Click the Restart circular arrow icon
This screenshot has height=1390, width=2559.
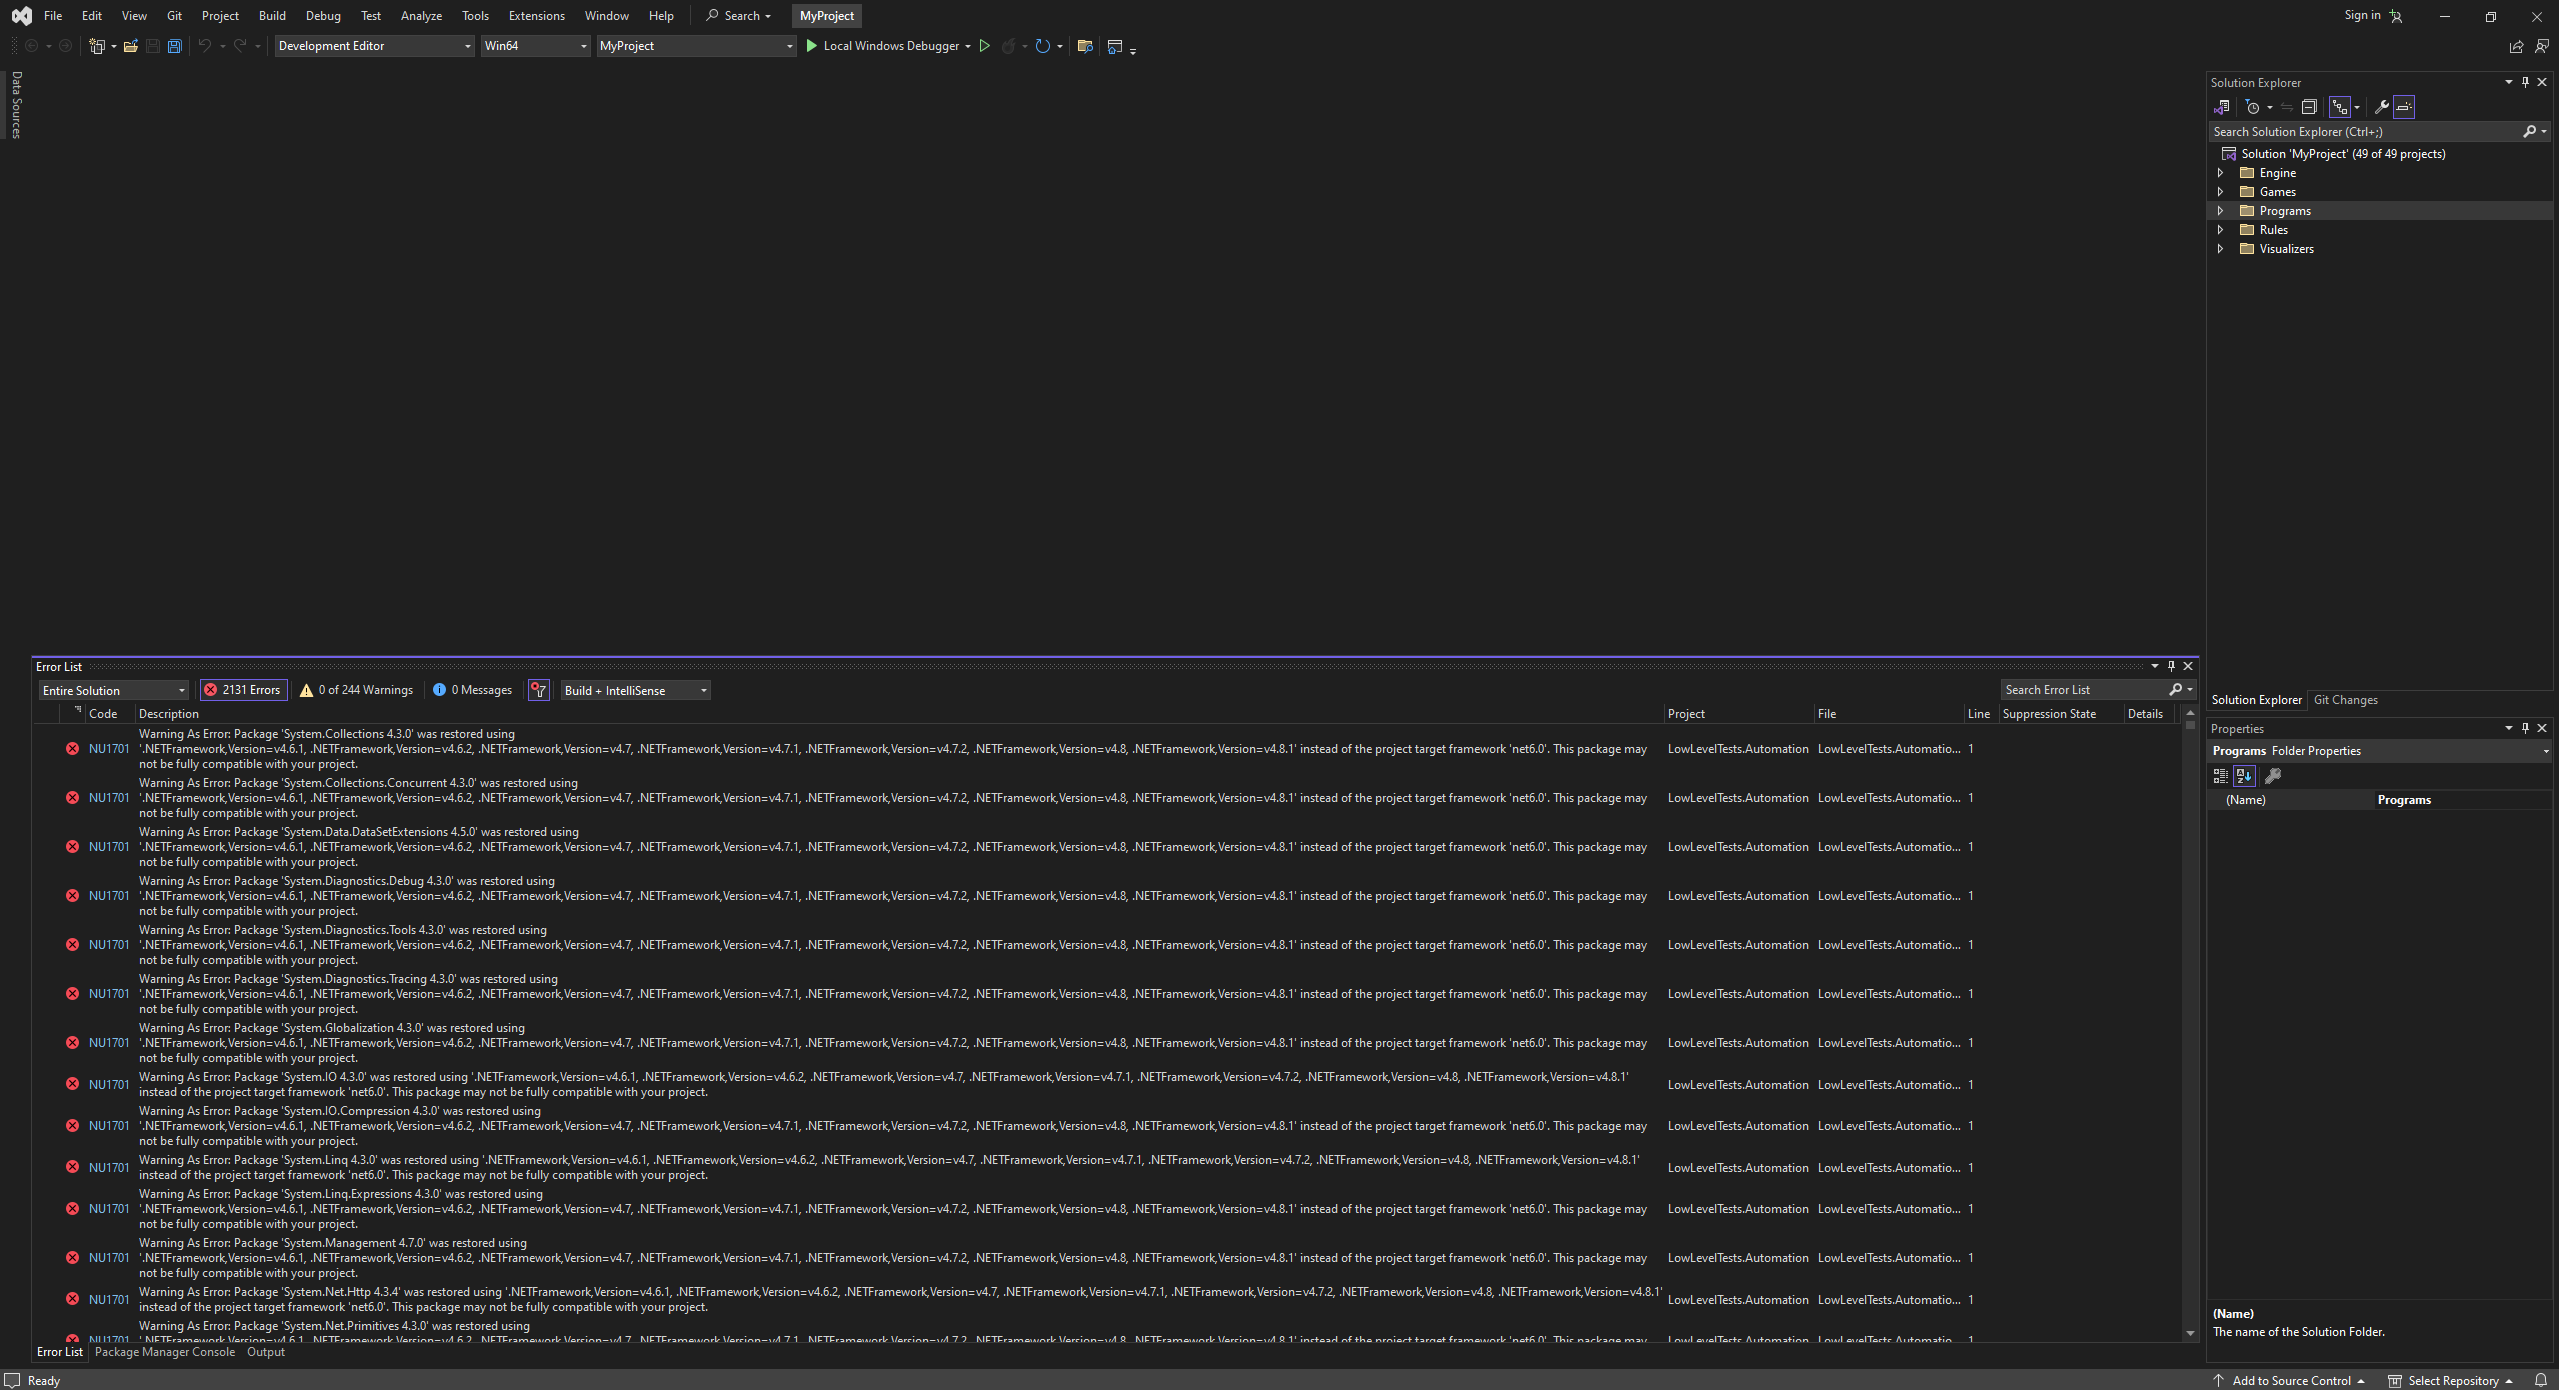tap(1042, 46)
